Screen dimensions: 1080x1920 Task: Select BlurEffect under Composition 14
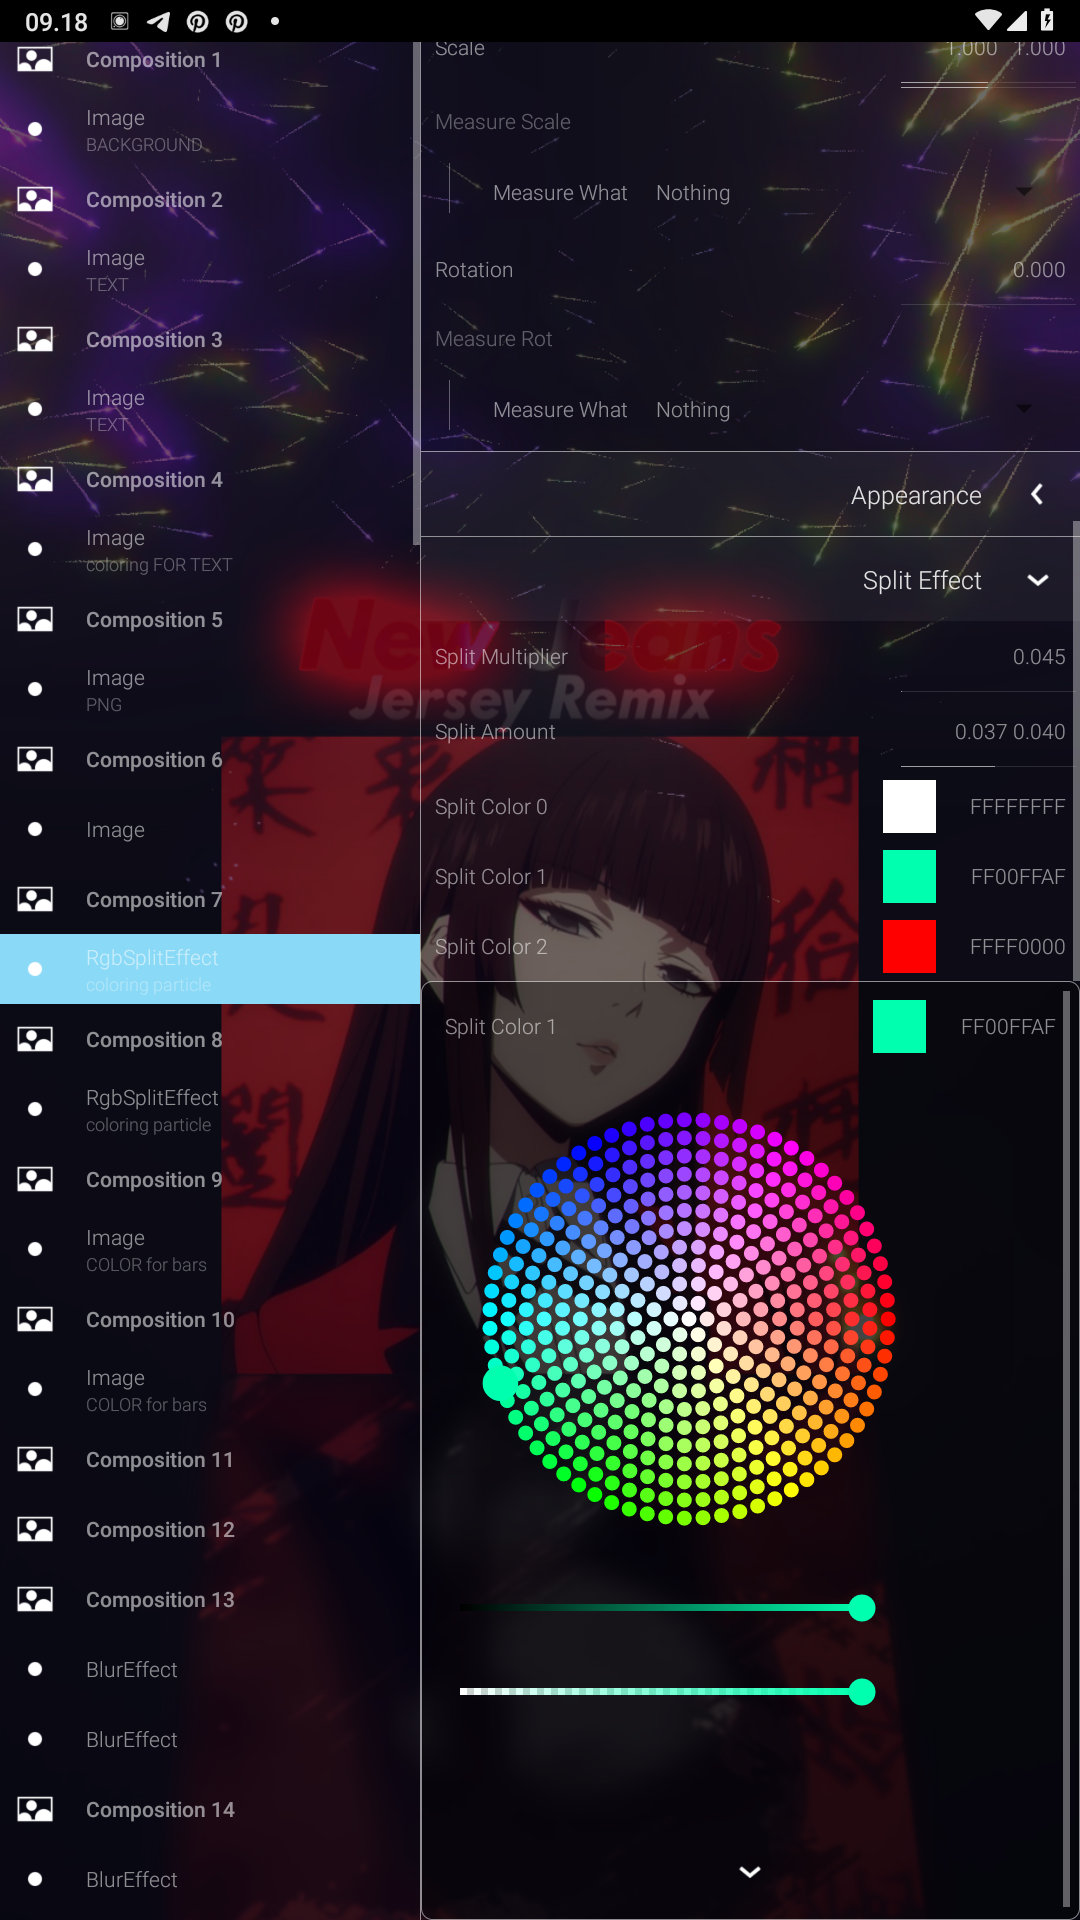click(x=208, y=1880)
